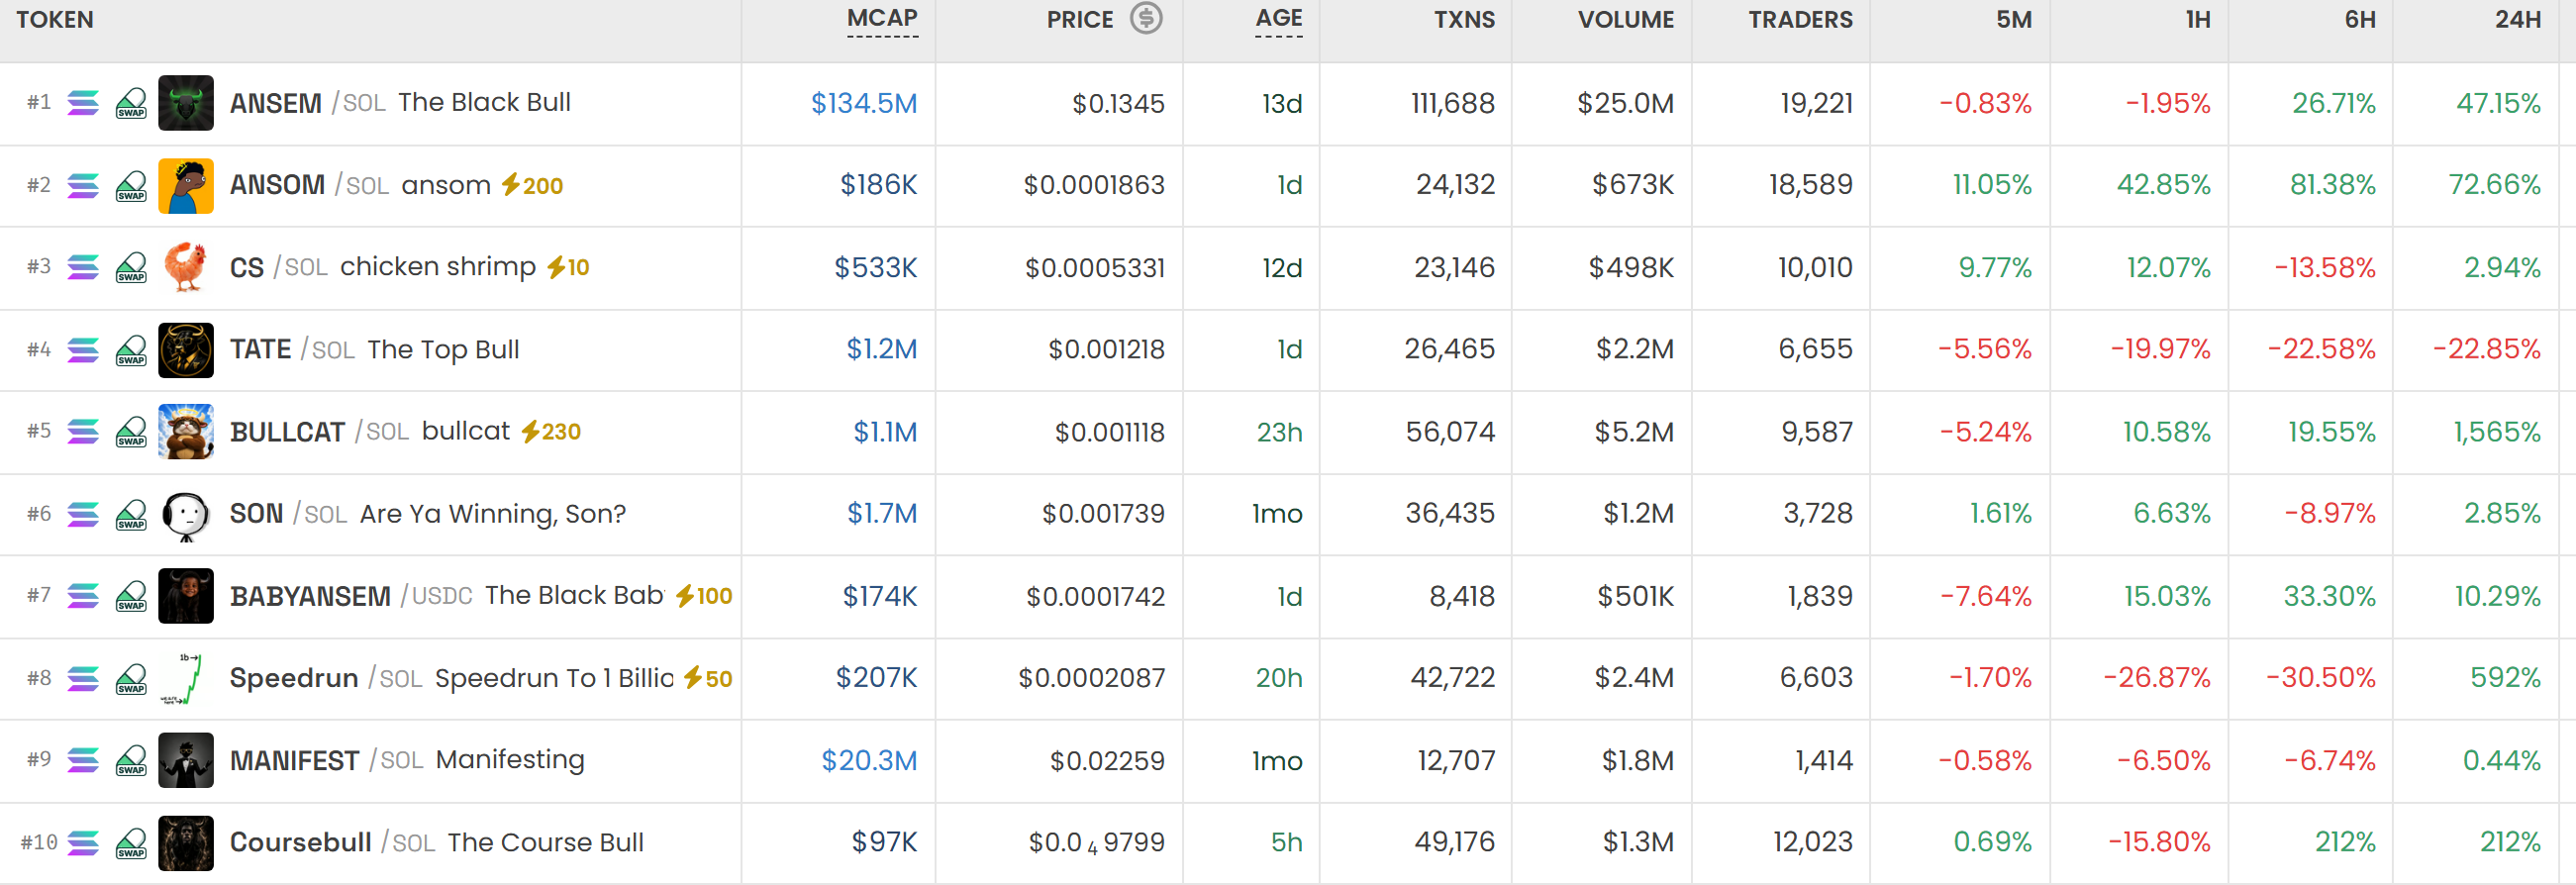
Task: Open the swap icon on Speedrun row
Action: 131,678
